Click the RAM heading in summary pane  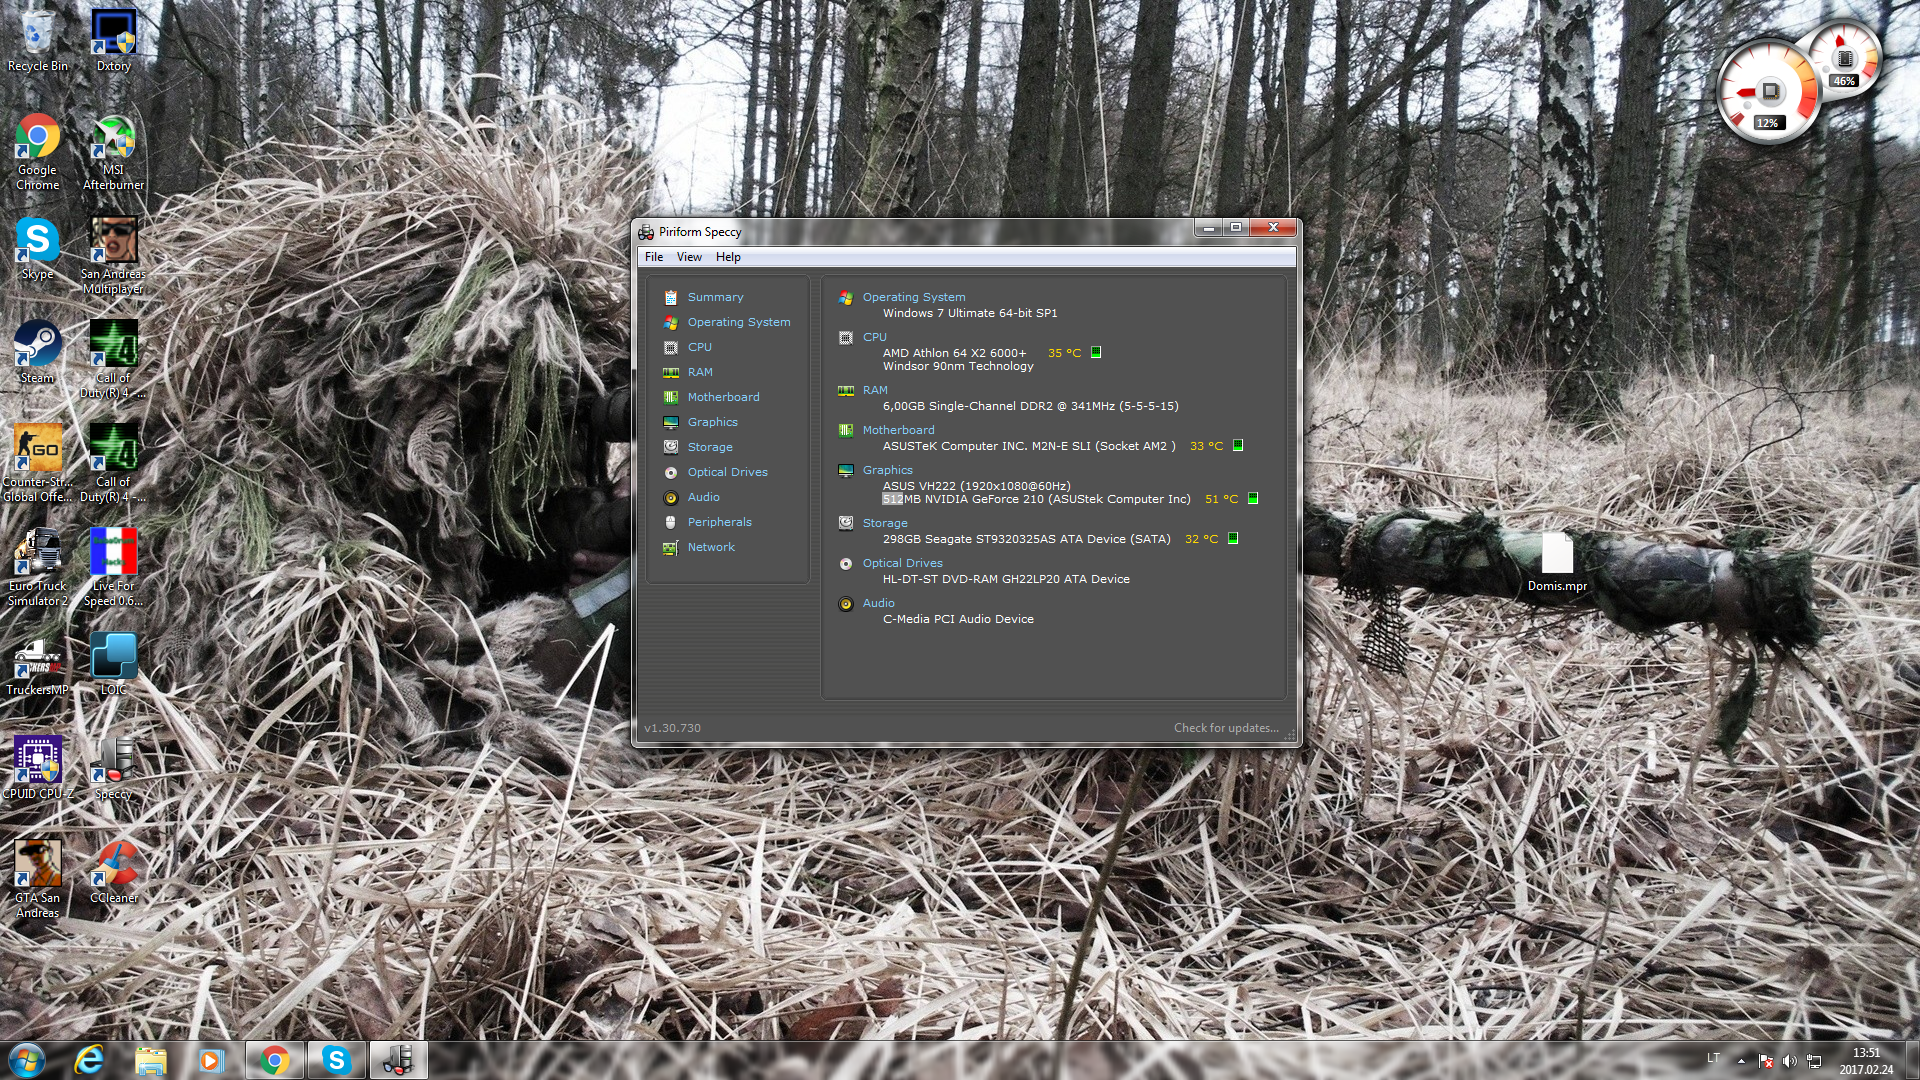click(875, 390)
